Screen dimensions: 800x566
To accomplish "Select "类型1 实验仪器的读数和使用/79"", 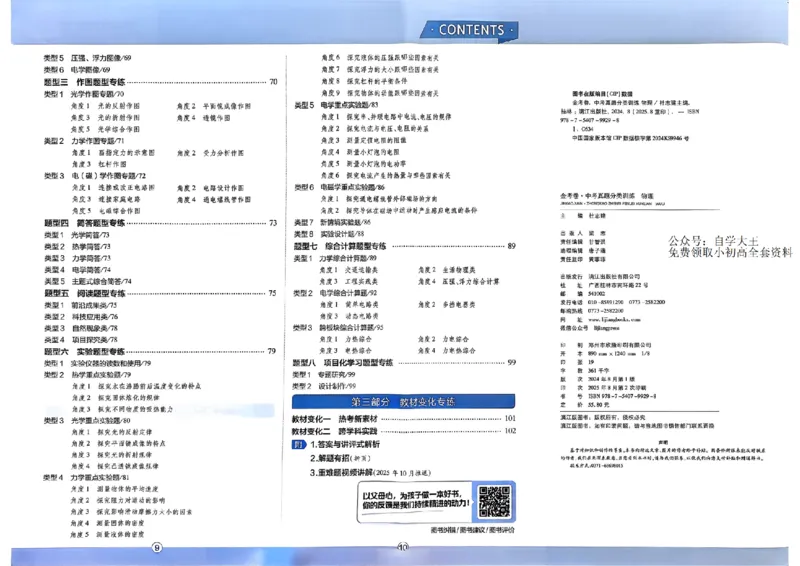I will pyautogui.click(x=97, y=363).
